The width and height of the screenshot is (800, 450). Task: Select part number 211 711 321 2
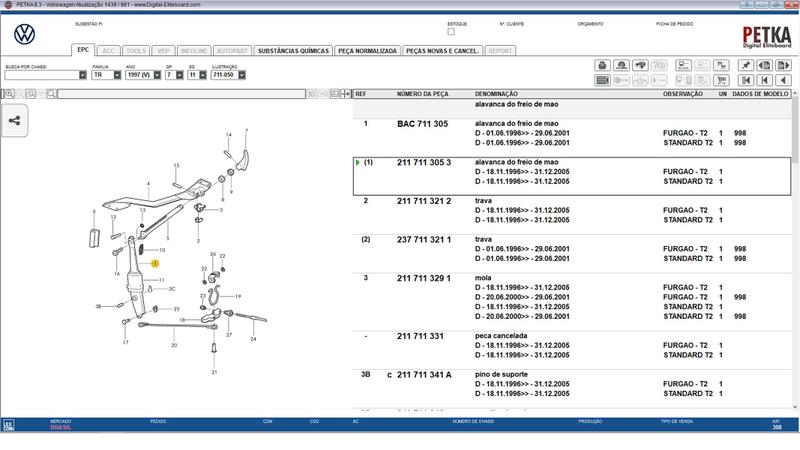pos(424,201)
